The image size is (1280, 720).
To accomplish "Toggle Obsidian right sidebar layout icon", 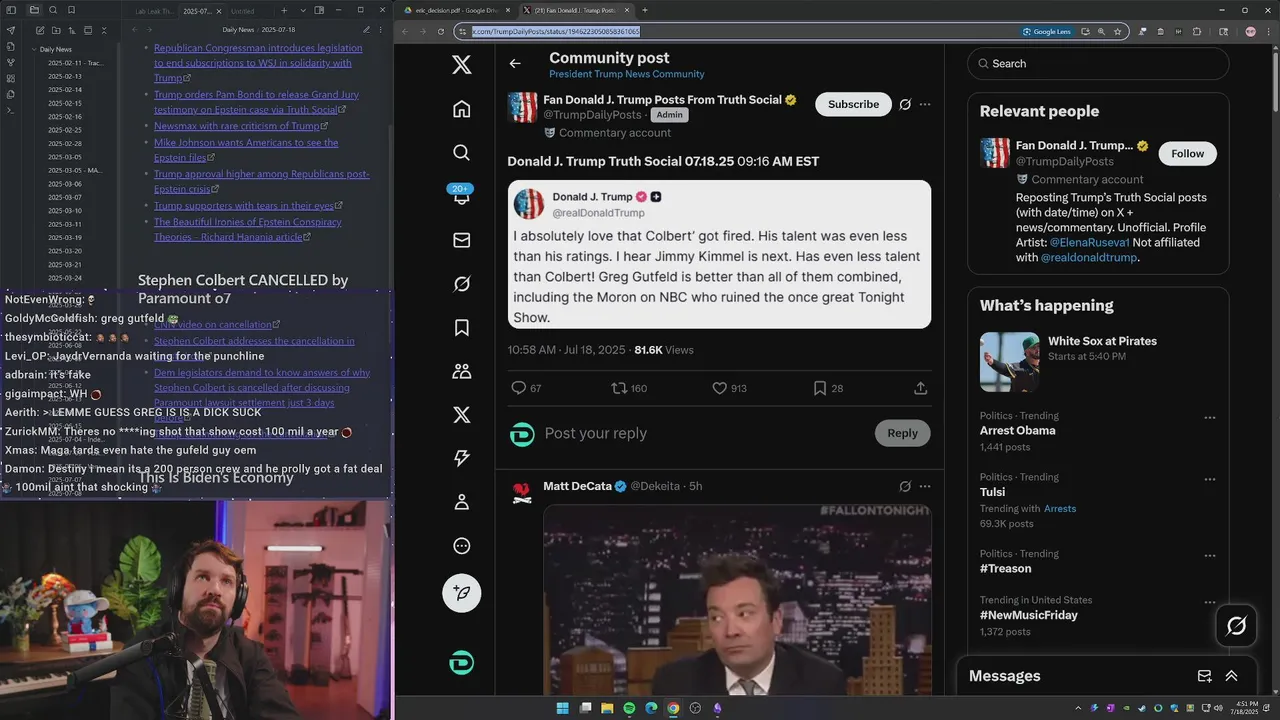I will (x=319, y=10).
